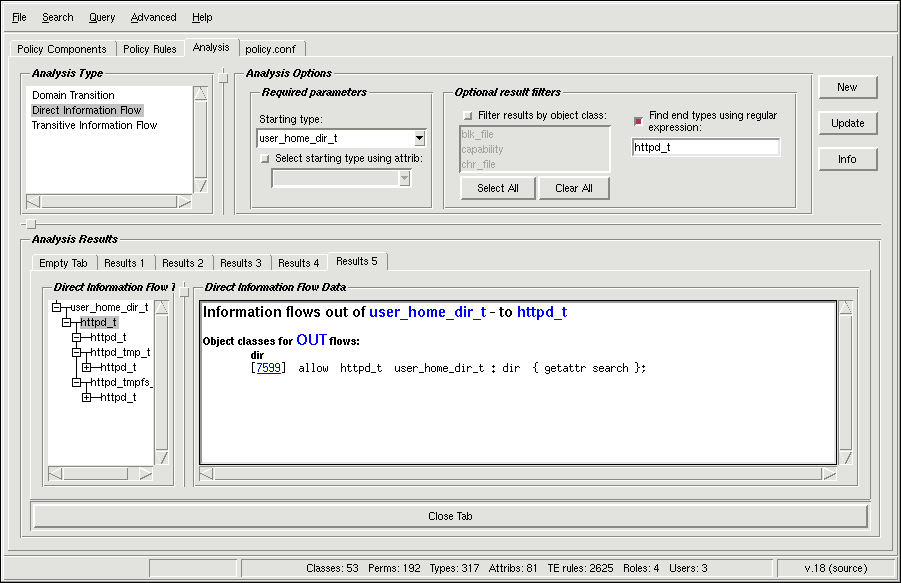Click the end type regex field

point(706,148)
